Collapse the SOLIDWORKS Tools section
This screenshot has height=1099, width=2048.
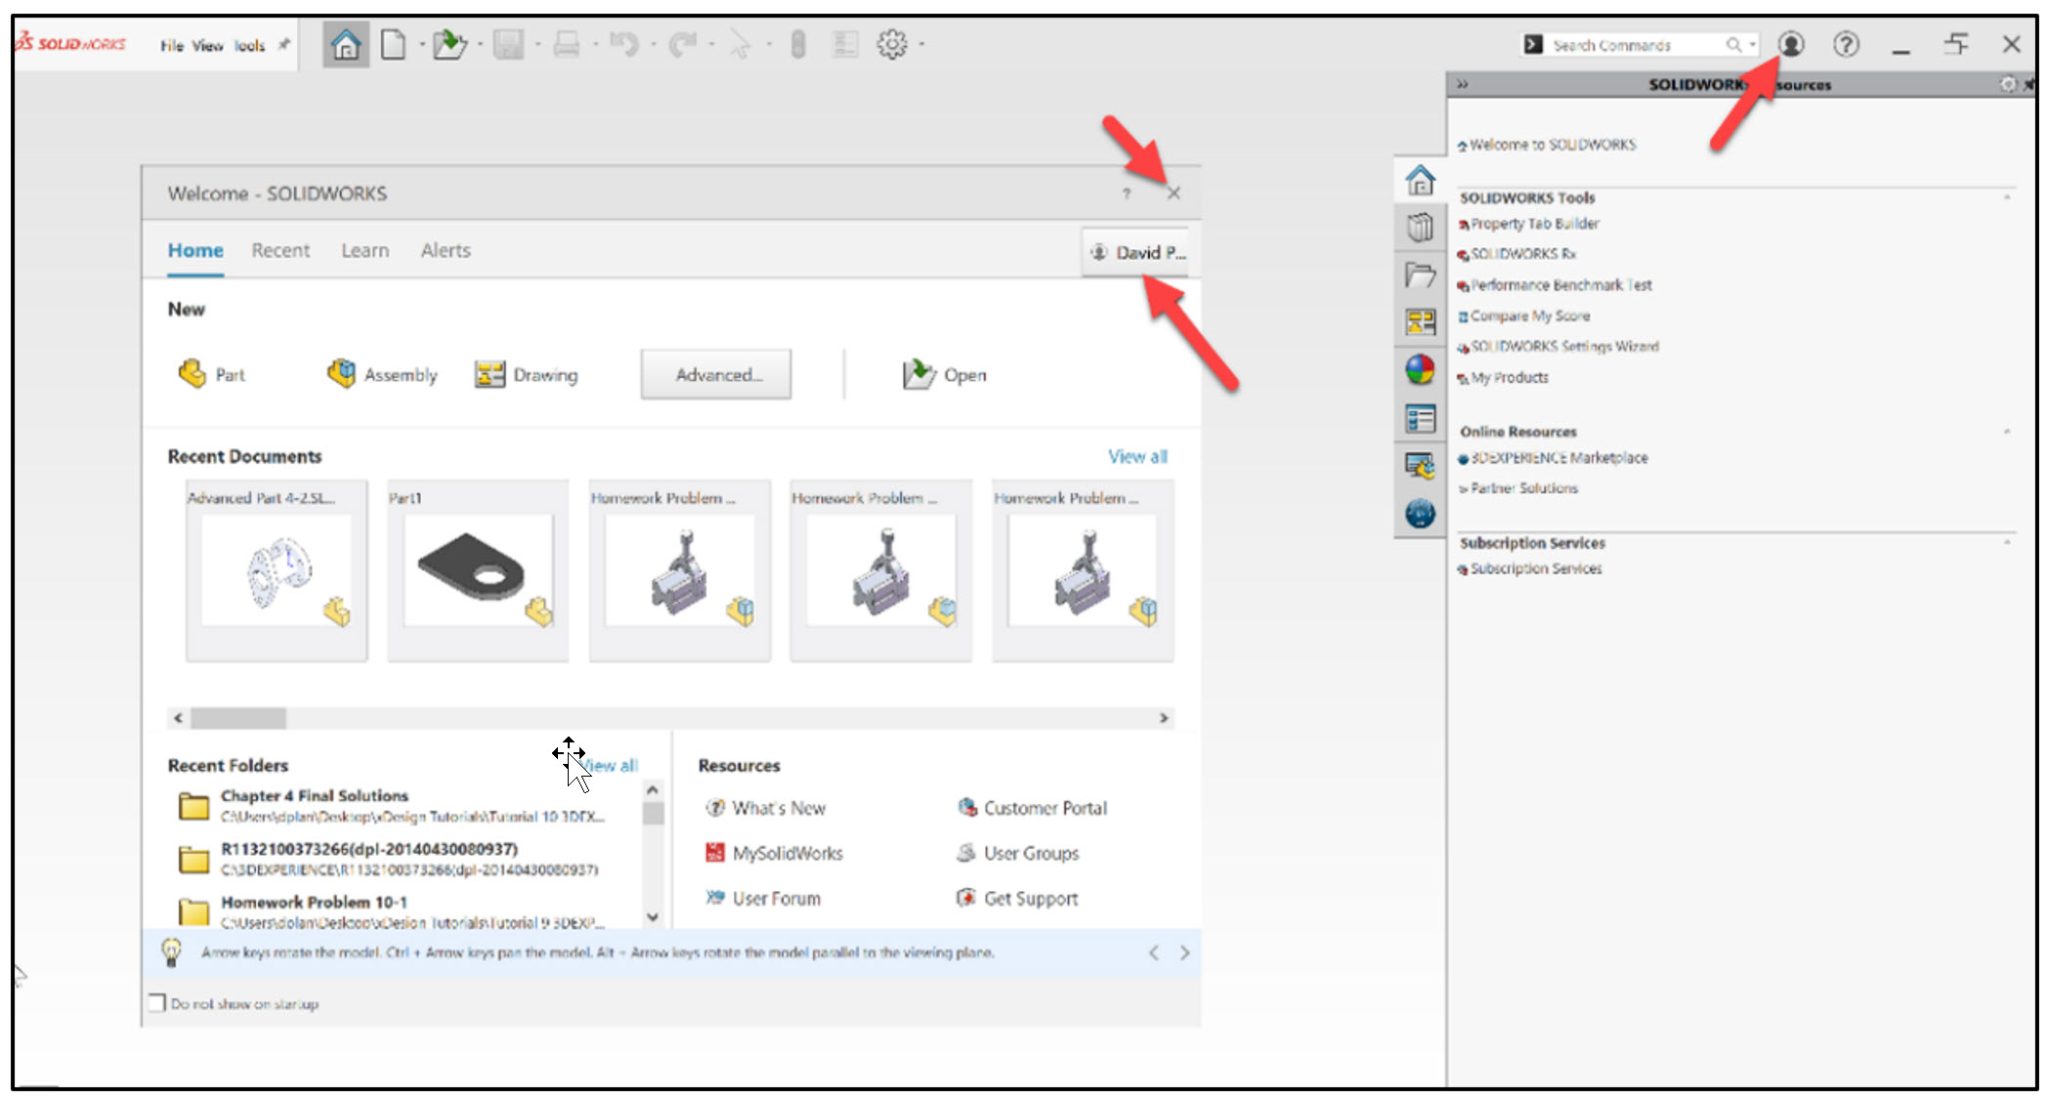click(2010, 197)
